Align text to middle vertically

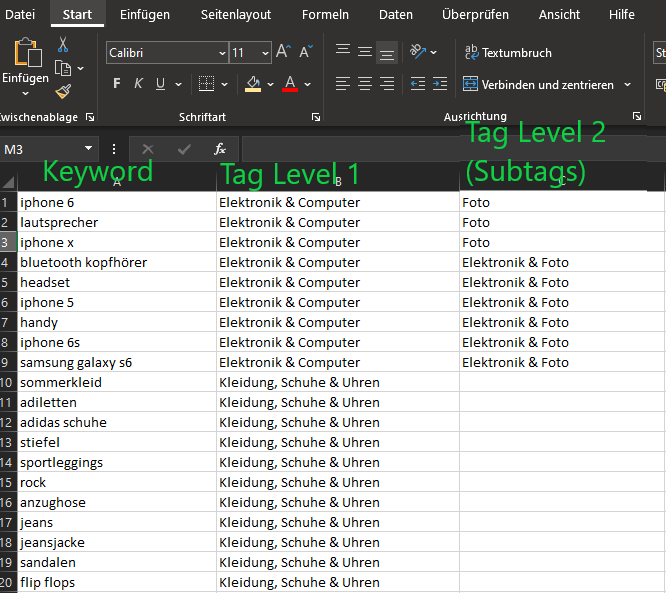pyautogui.click(x=365, y=52)
